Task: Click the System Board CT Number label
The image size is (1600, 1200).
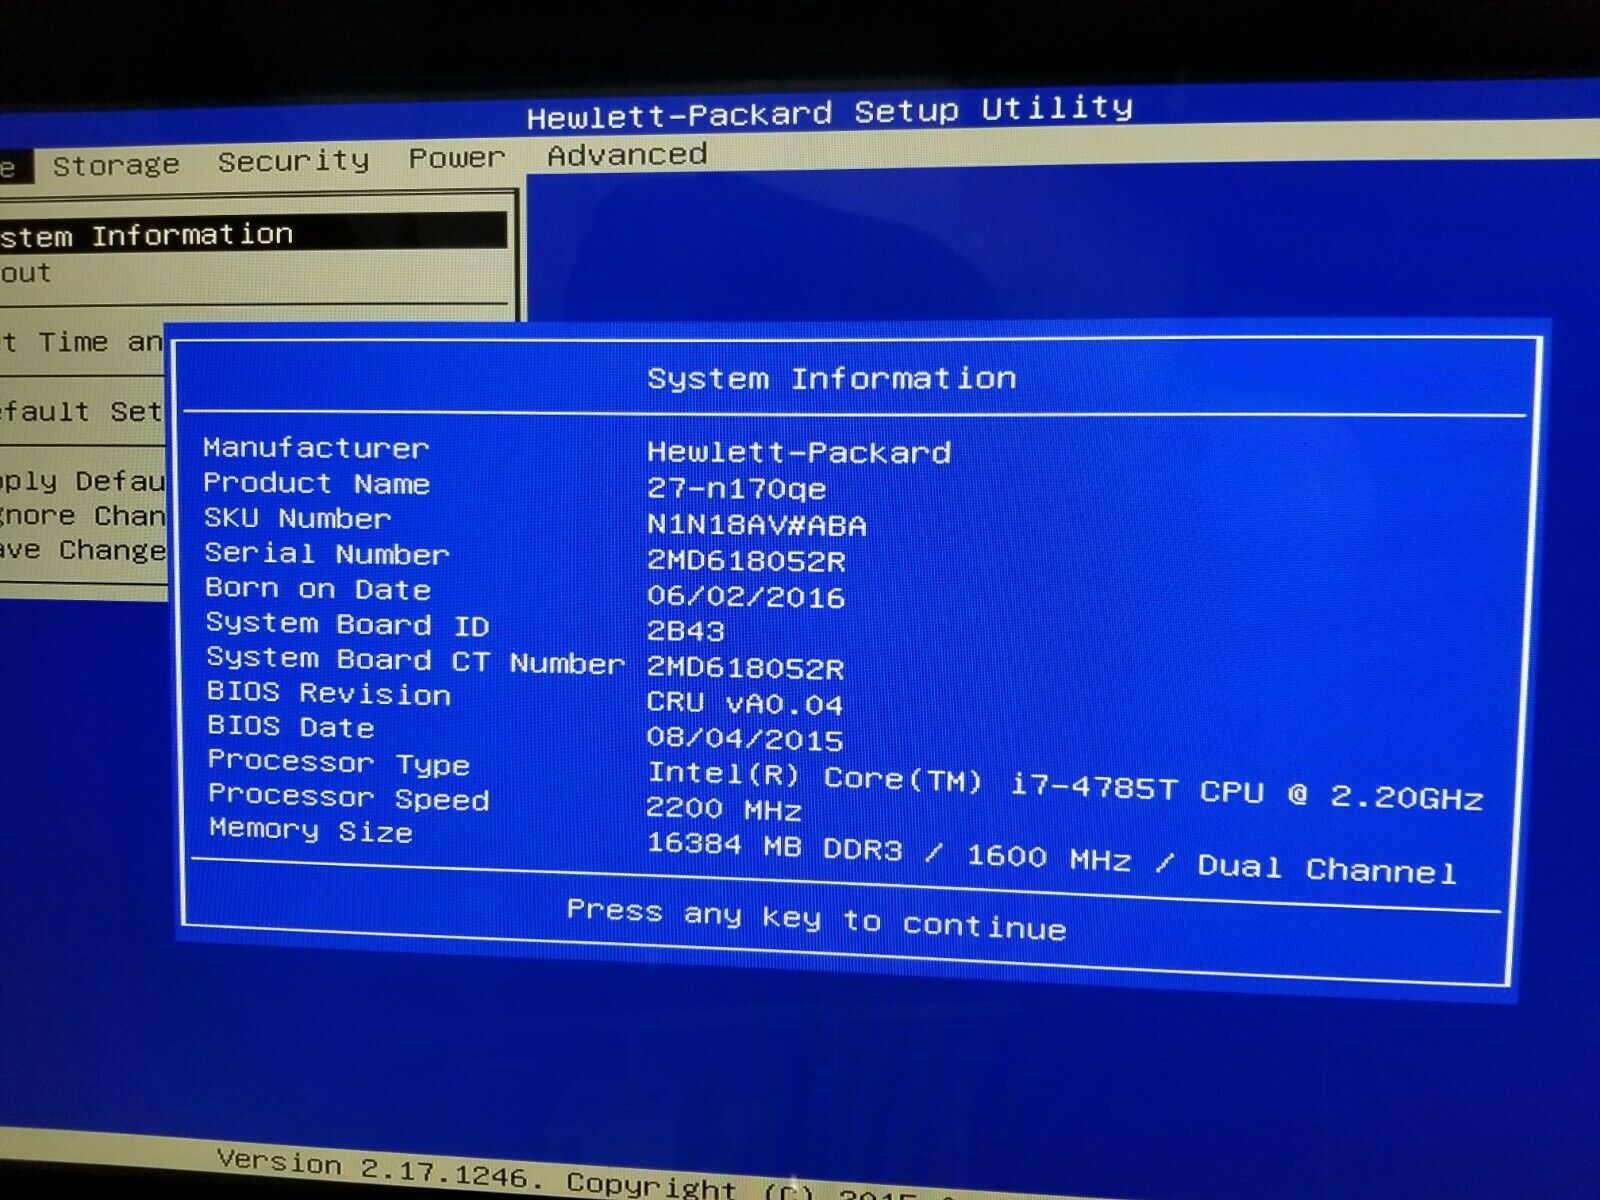Action: tap(416, 660)
